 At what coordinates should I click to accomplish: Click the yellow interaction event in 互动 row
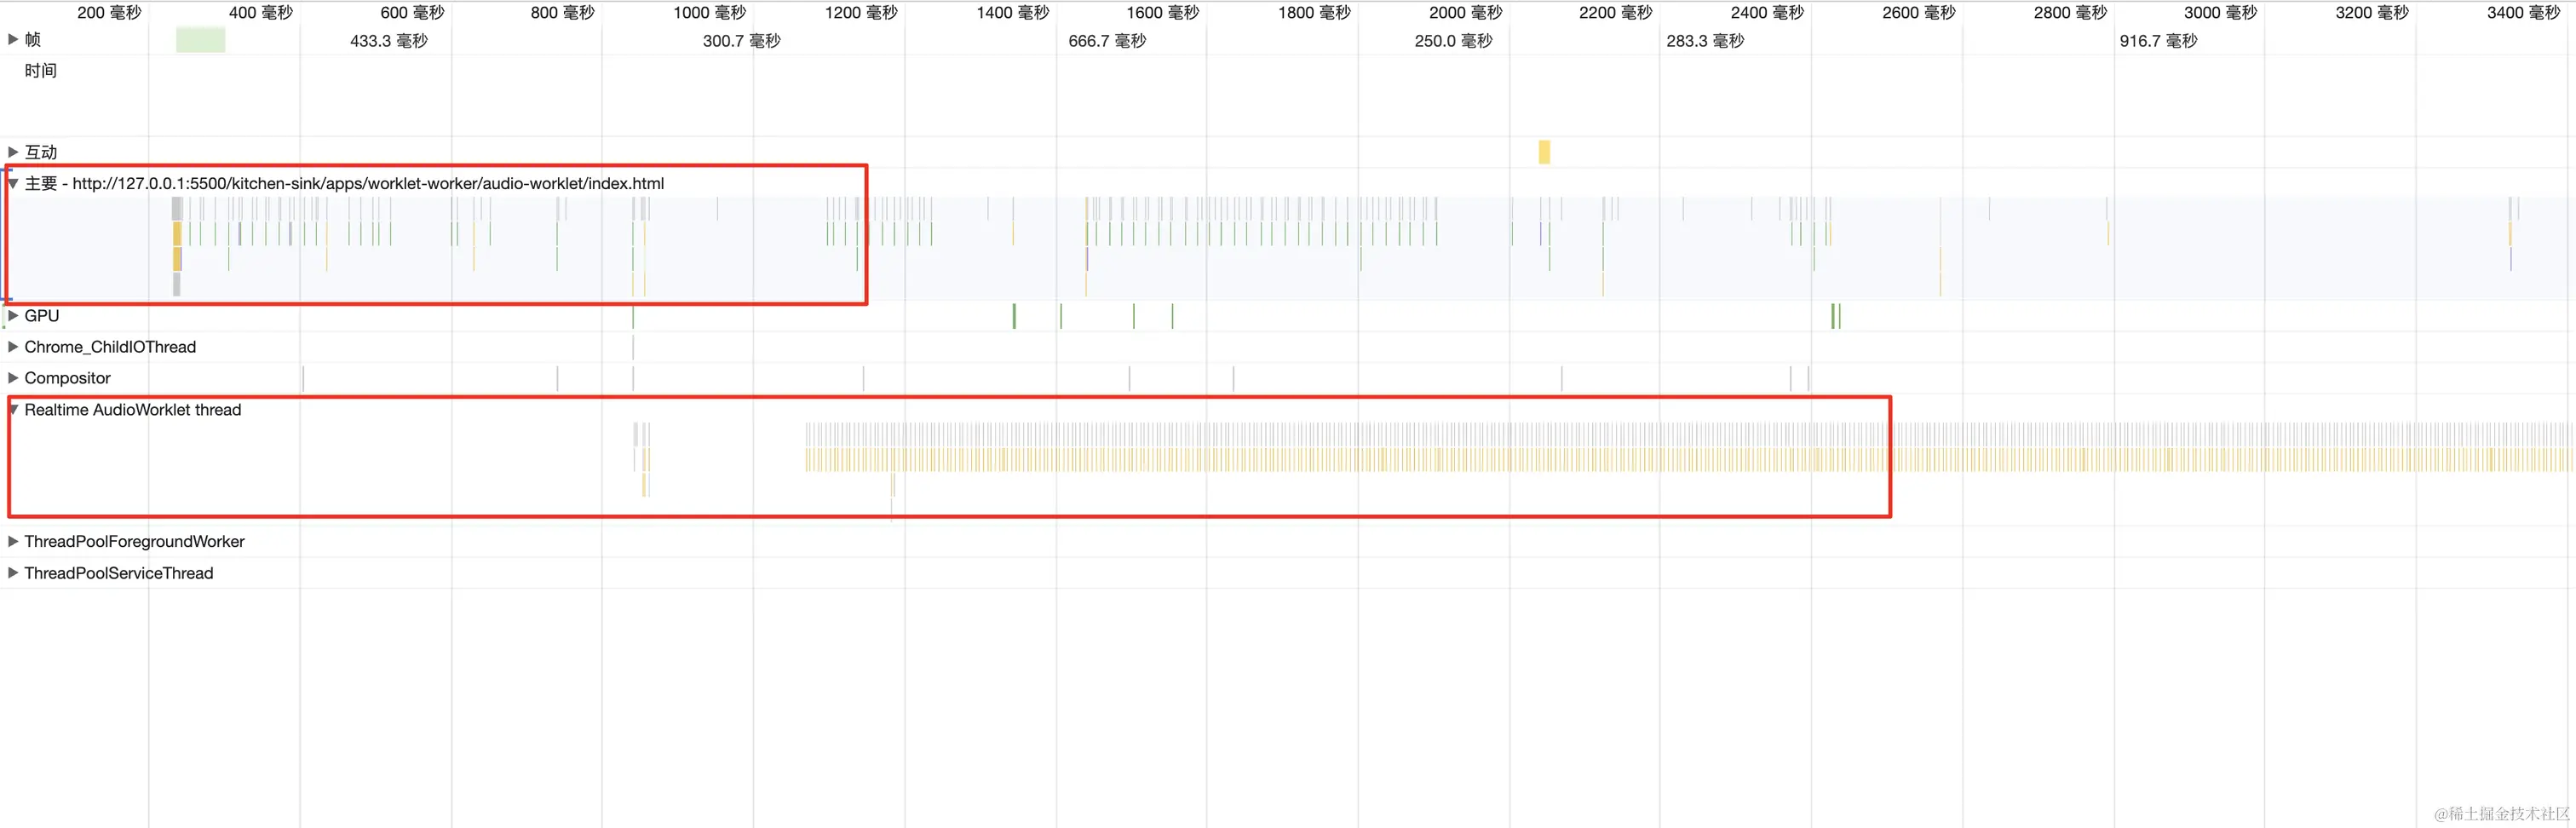(x=1544, y=152)
